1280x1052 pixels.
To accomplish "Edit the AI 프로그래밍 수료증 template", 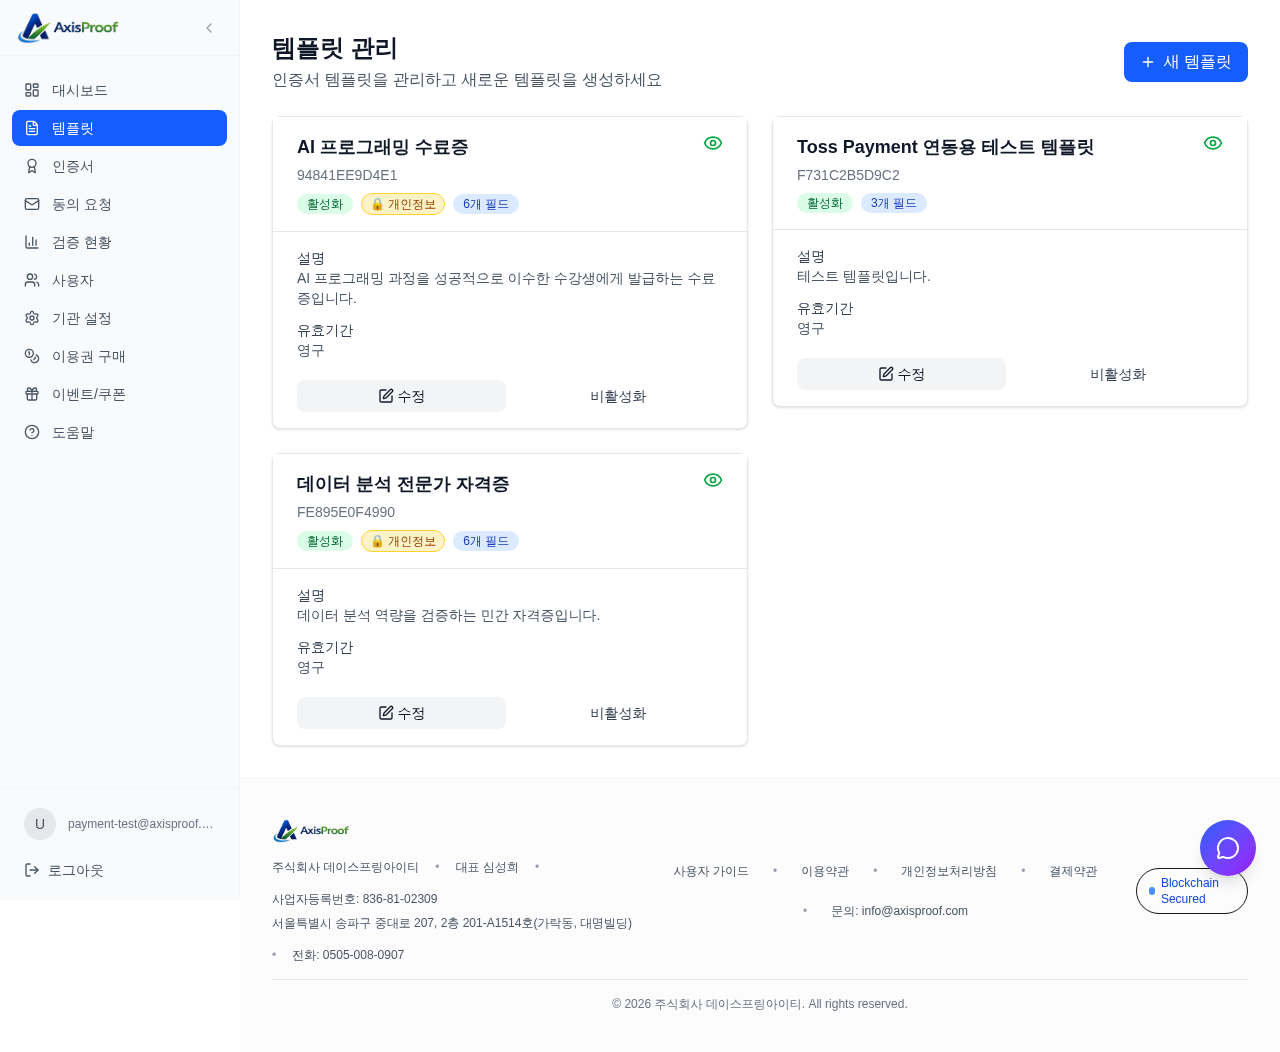I will click(x=401, y=396).
